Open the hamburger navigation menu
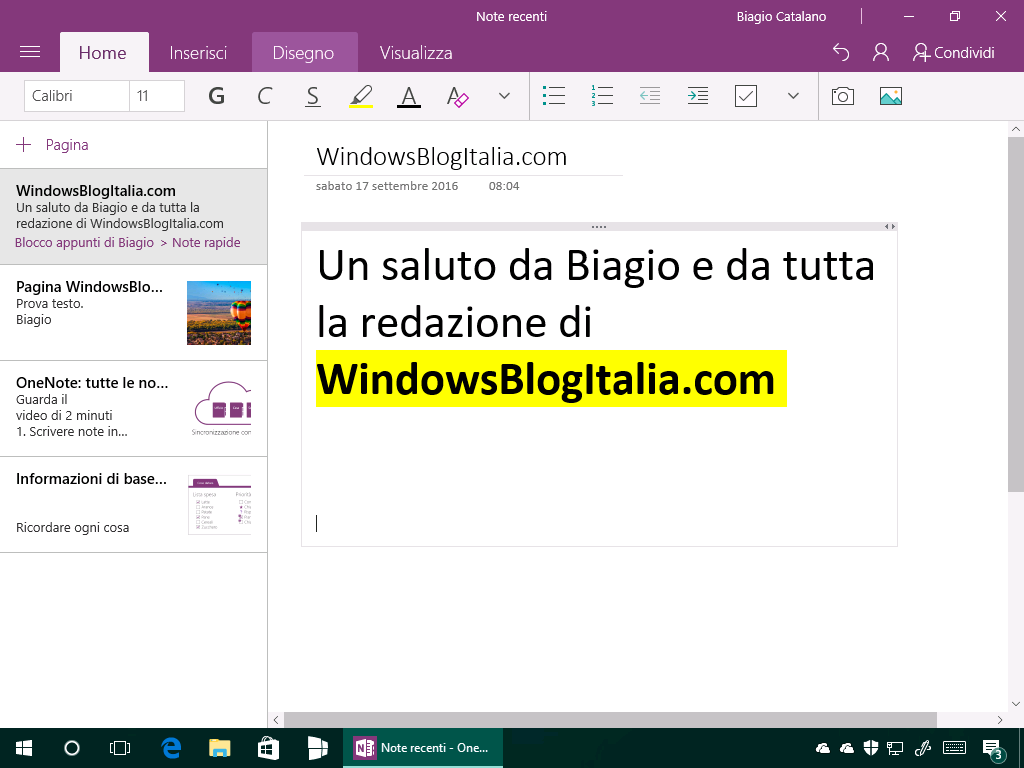The image size is (1024, 768). [30, 52]
